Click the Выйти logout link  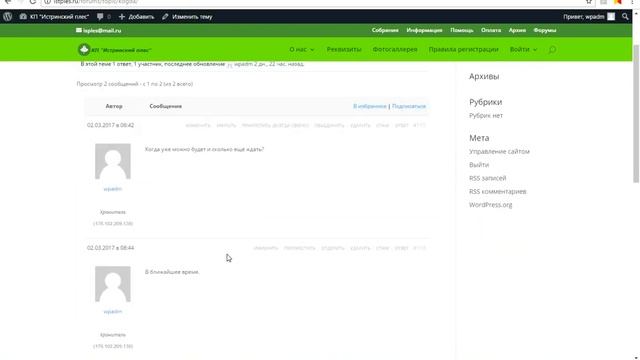point(479,165)
